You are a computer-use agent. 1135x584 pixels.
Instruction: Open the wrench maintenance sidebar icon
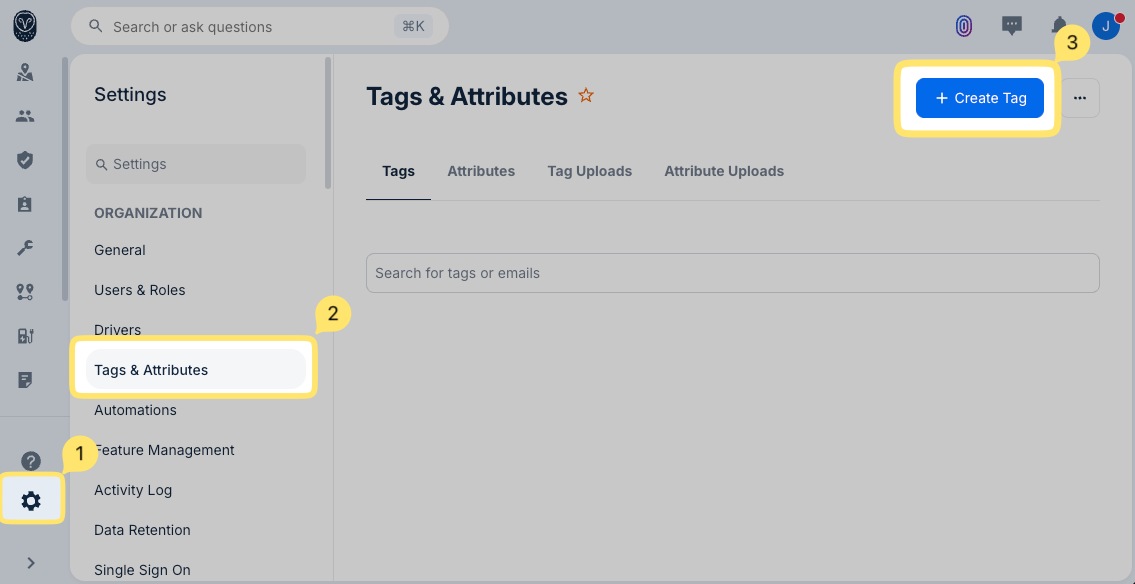click(25, 248)
